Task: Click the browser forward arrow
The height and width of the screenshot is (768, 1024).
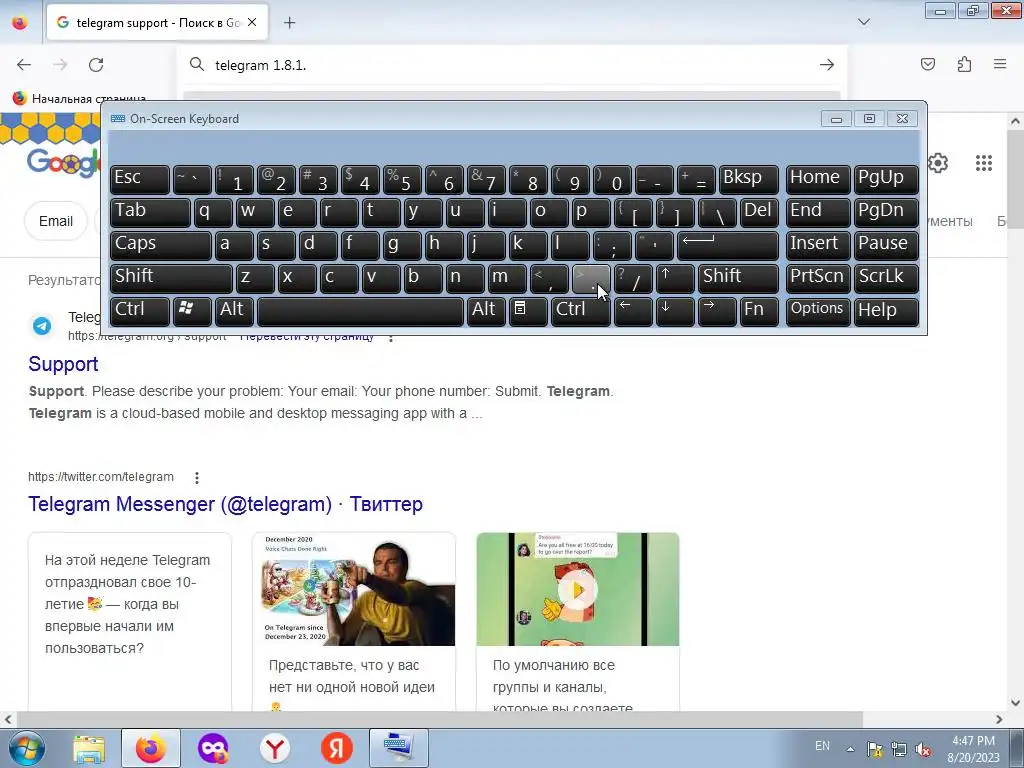Action: pyautogui.click(x=60, y=65)
